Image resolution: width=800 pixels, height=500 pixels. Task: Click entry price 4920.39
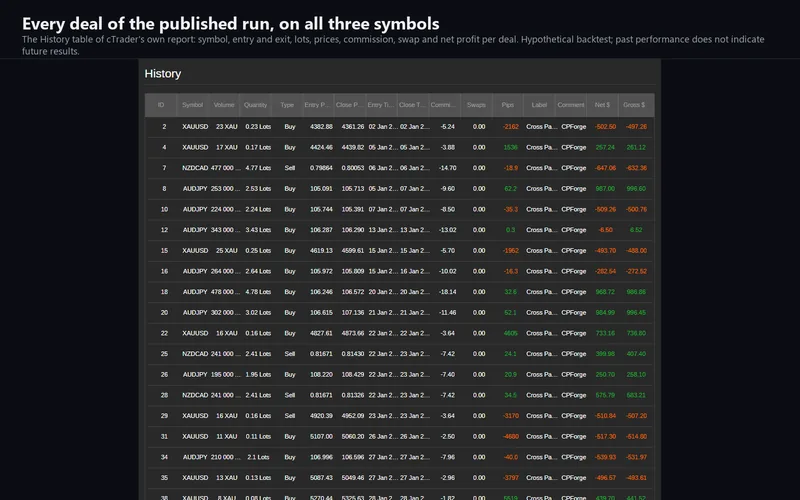[321, 416]
